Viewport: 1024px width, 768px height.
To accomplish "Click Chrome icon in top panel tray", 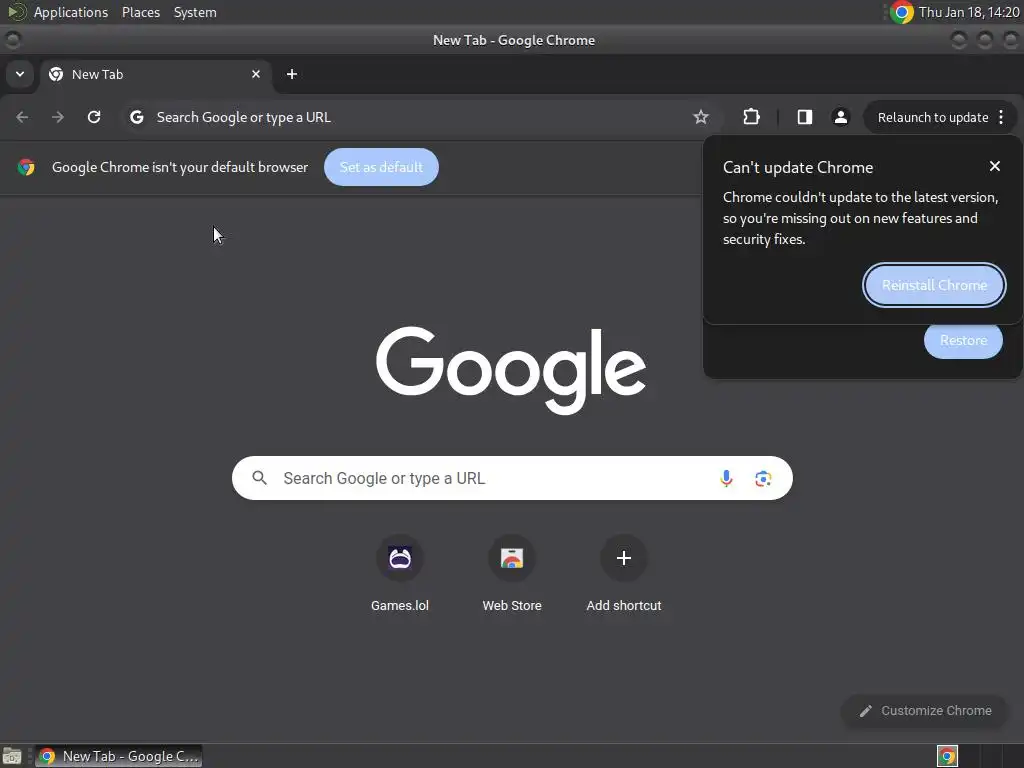I will [x=901, y=12].
